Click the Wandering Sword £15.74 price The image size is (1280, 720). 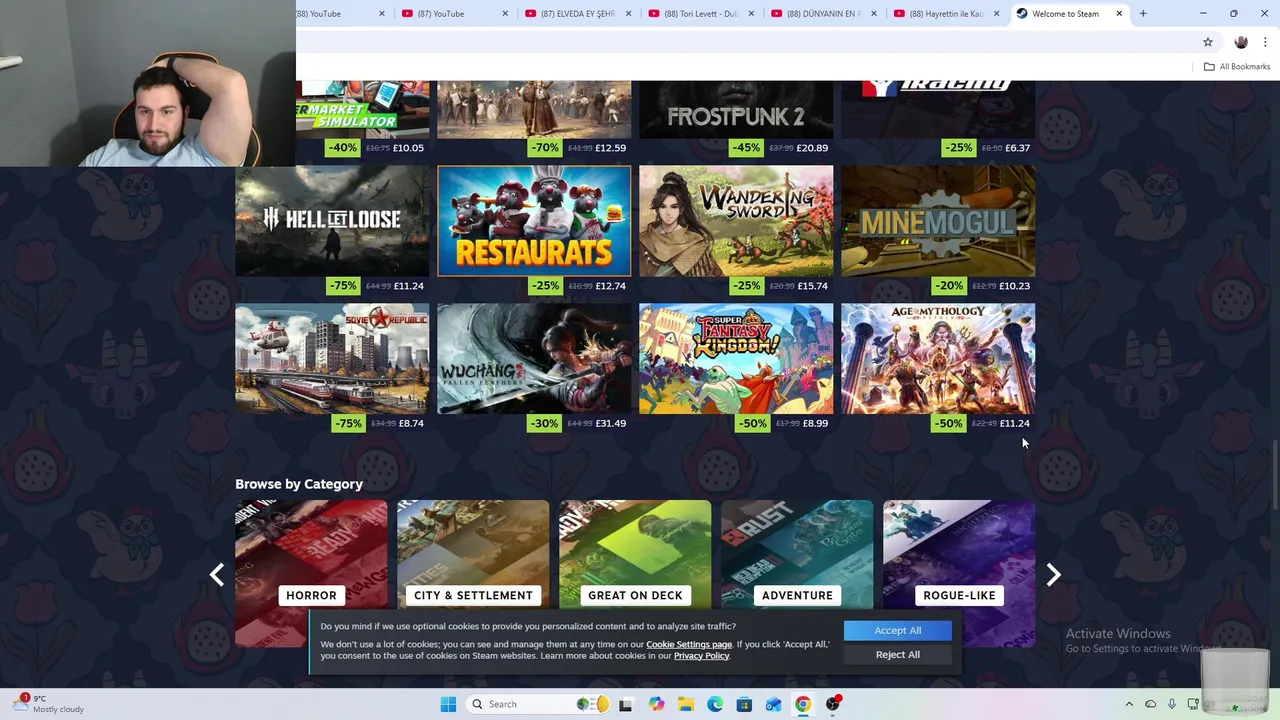812,286
